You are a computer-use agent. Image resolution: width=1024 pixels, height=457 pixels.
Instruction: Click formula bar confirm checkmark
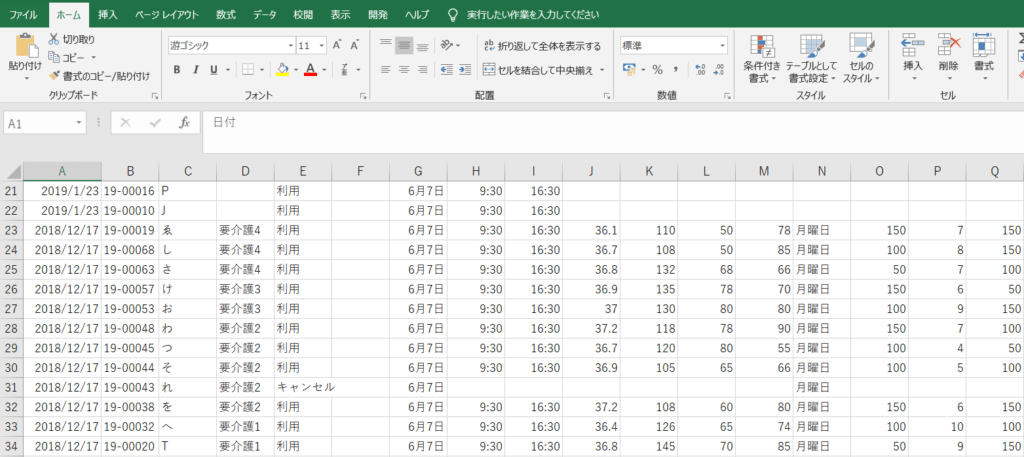pos(155,122)
